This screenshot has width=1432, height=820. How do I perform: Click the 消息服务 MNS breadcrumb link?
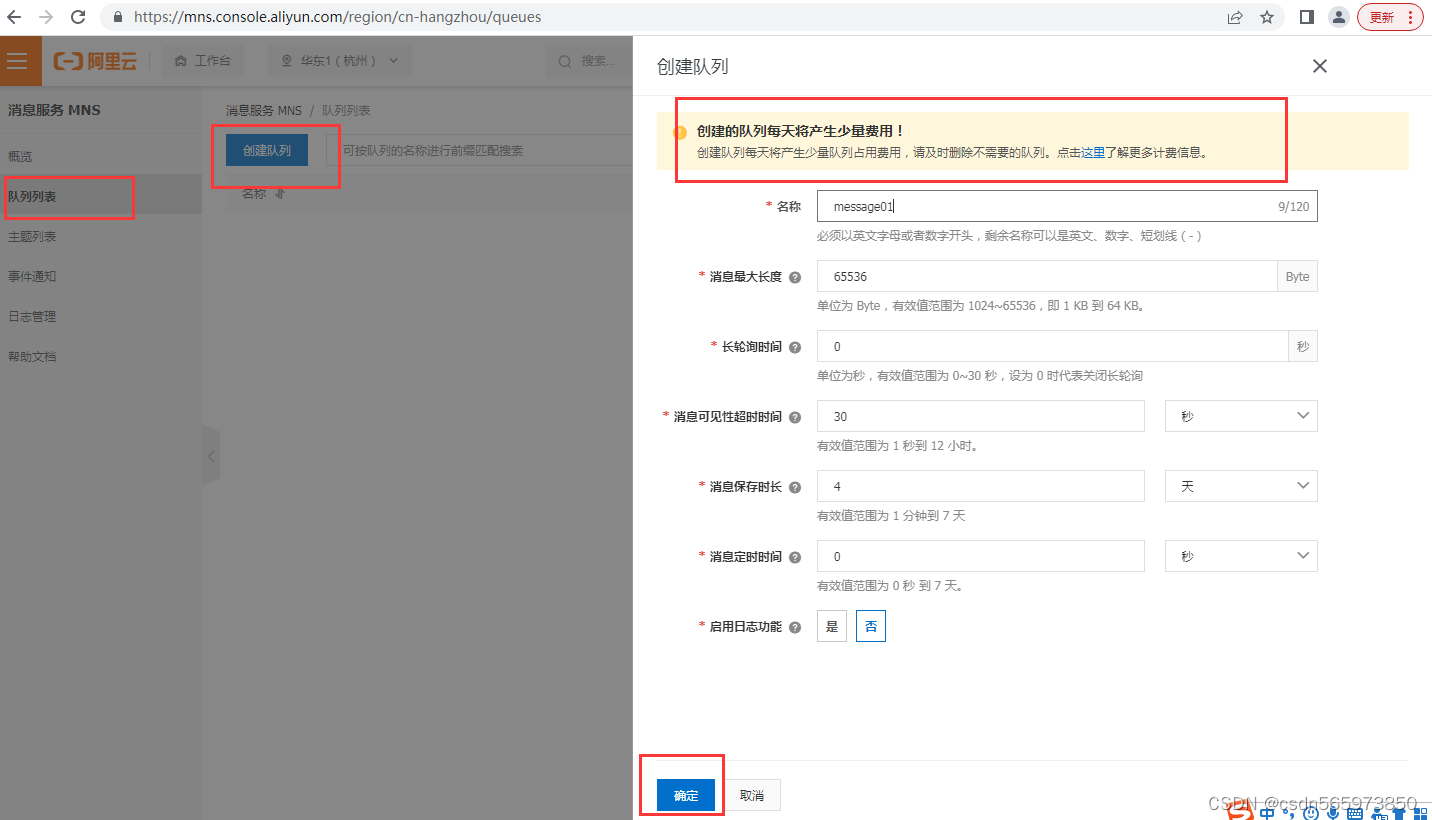click(263, 110)
